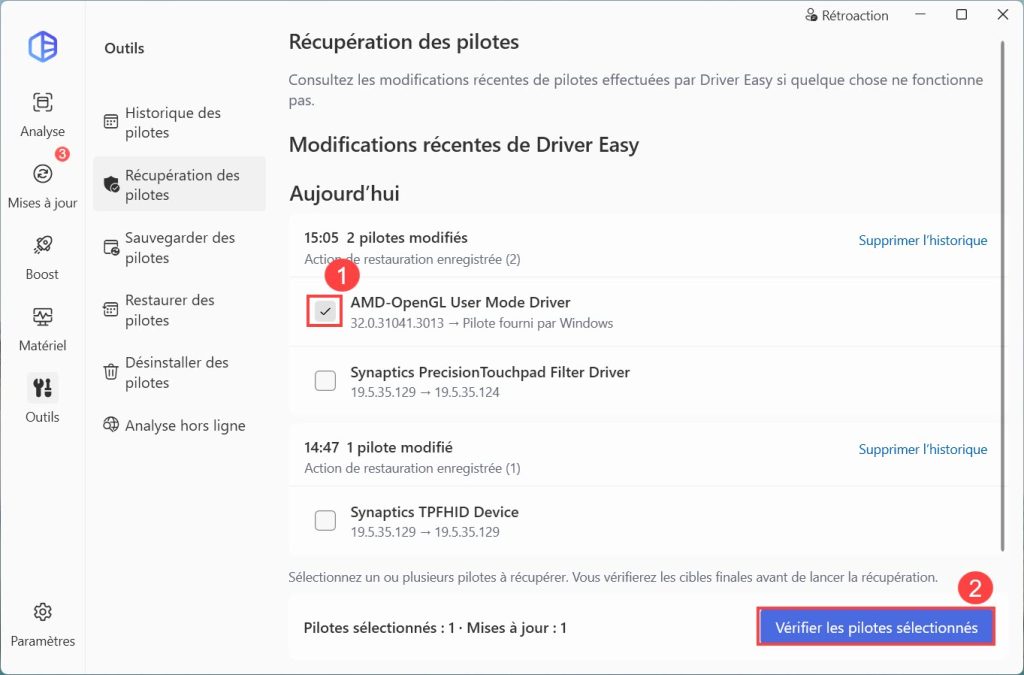Click 'Pilotes sélectionnés : 1' status text

[379, 628]
